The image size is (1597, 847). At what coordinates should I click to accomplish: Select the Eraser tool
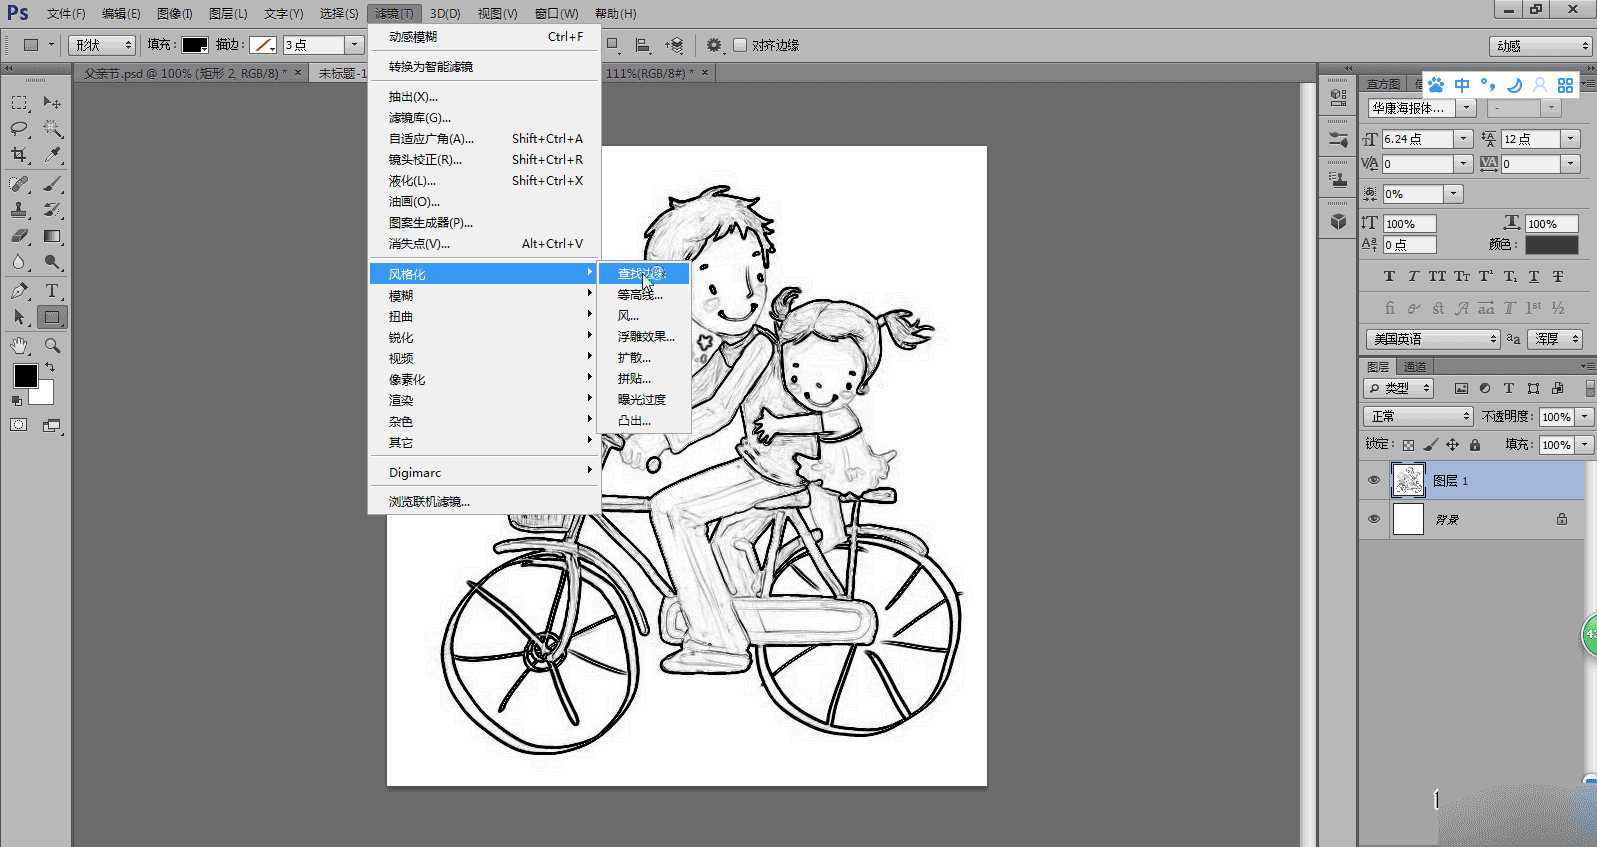(19, 237)
